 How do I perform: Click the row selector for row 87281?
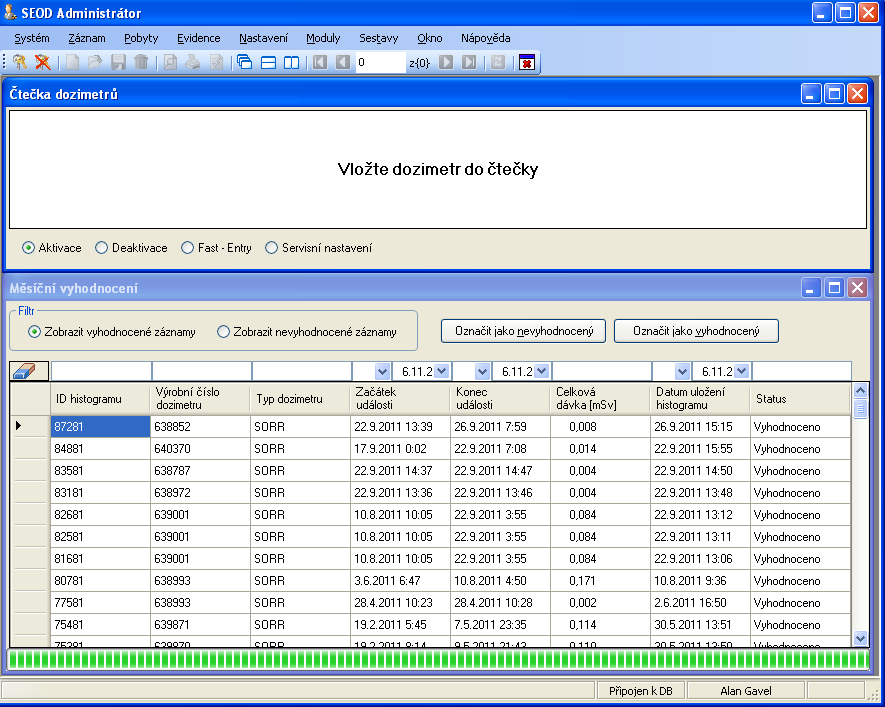click(30, 426)
